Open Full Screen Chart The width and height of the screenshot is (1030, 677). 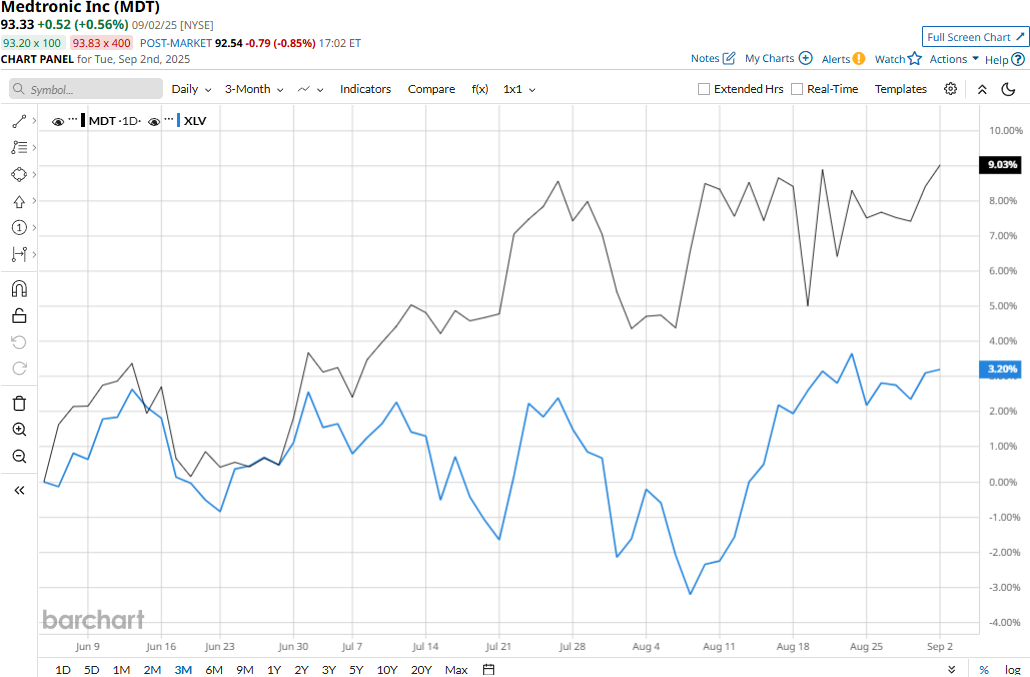[975, 37]
